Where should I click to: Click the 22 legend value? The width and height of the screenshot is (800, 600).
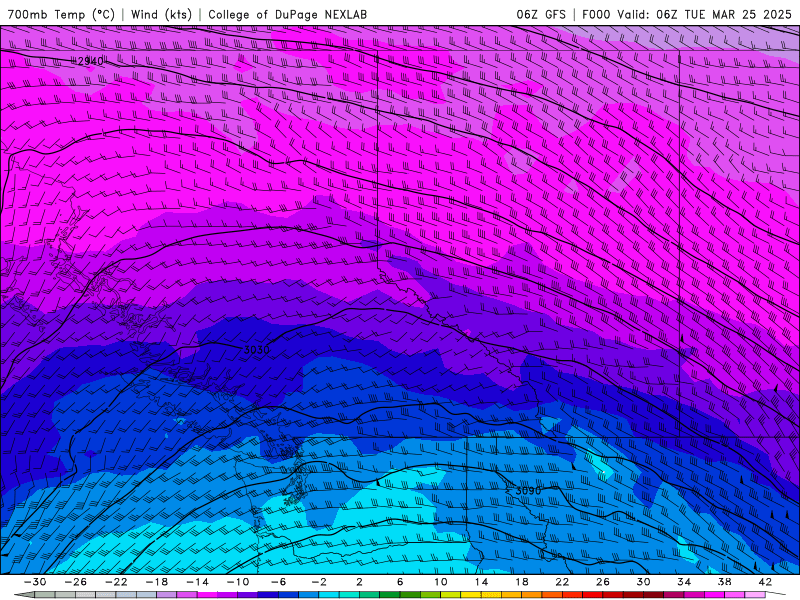562,582
